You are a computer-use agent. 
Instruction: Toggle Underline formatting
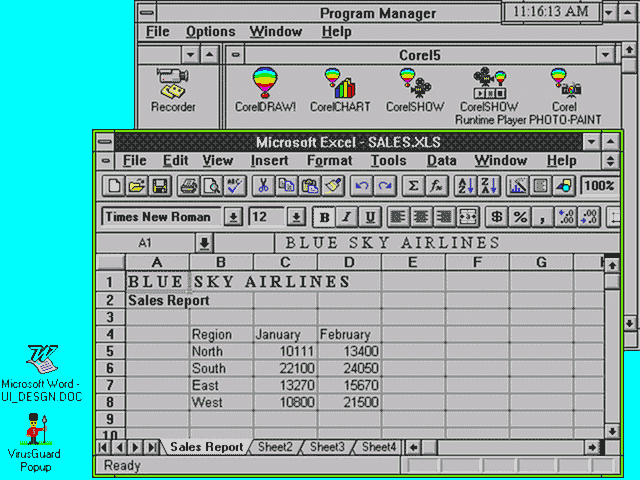point(371,217)
